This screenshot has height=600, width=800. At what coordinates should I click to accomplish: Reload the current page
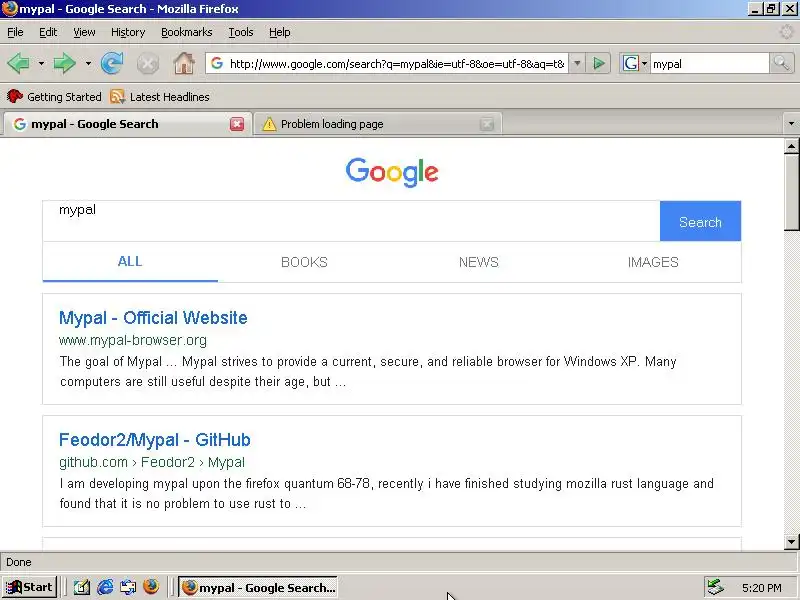[112, 64]
